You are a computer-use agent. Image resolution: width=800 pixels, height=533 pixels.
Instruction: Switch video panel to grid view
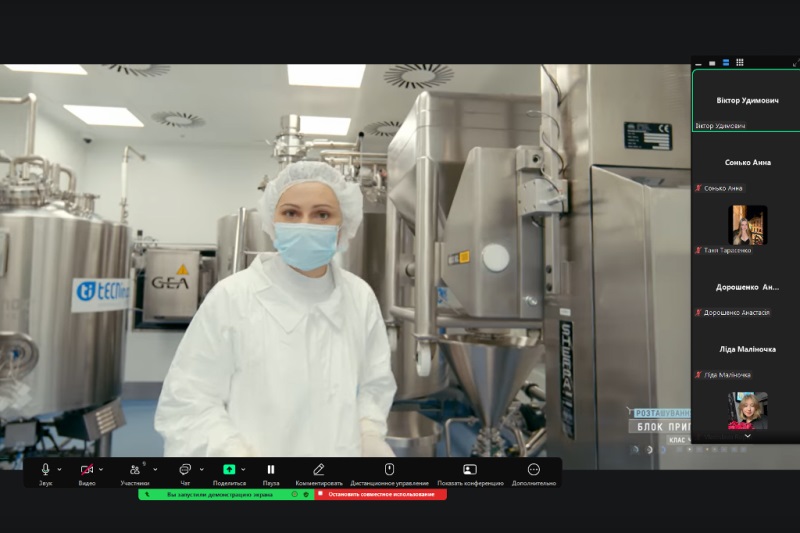(x=740, y=63)
